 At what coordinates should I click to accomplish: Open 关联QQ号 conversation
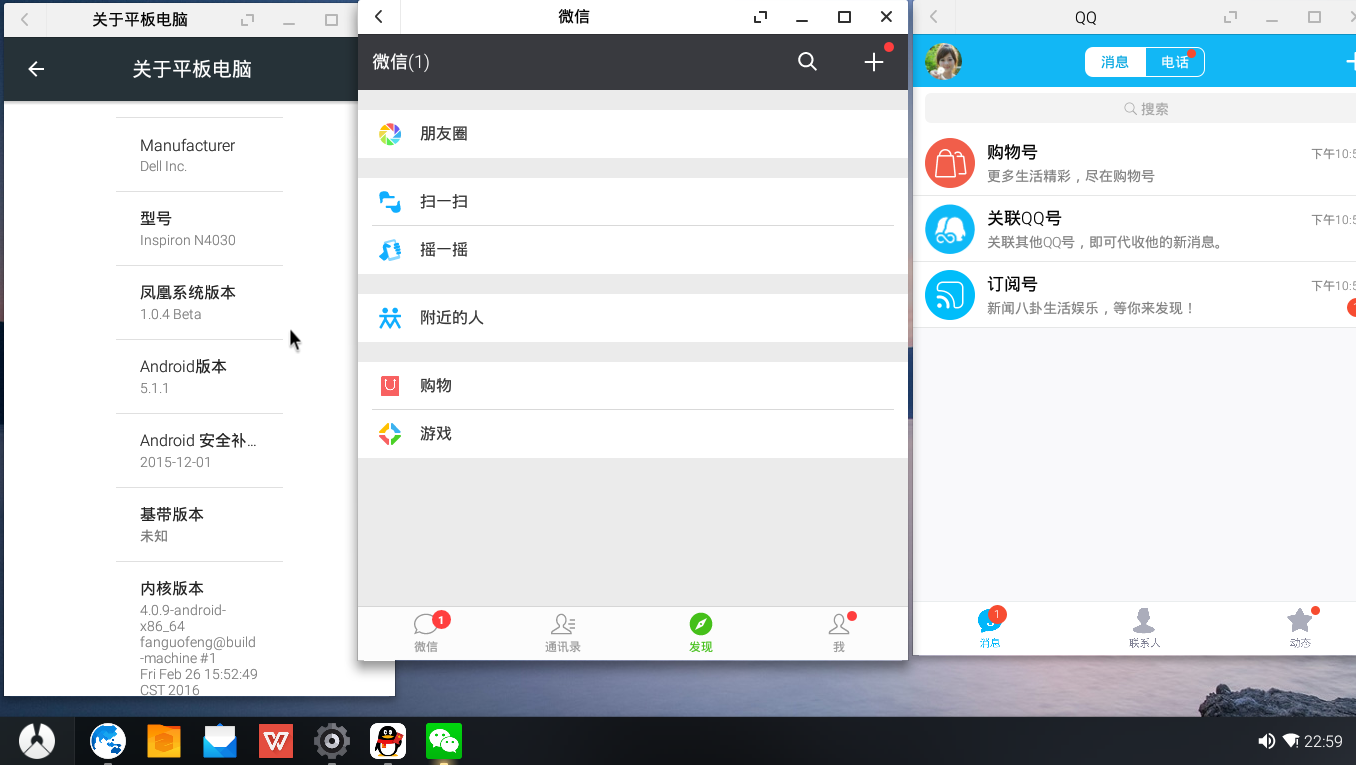point(1134,229)
